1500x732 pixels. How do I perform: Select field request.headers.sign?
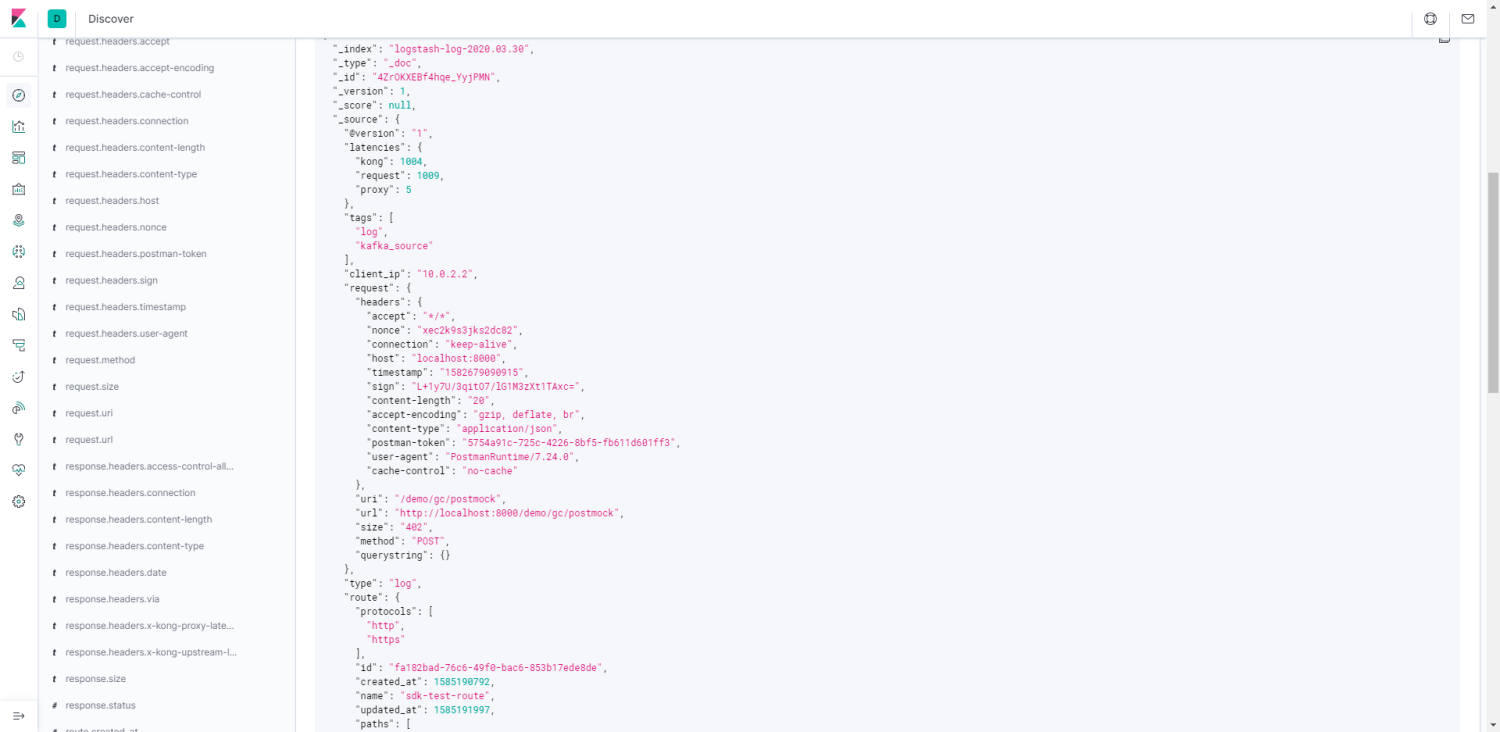click(x=112, y=281)
